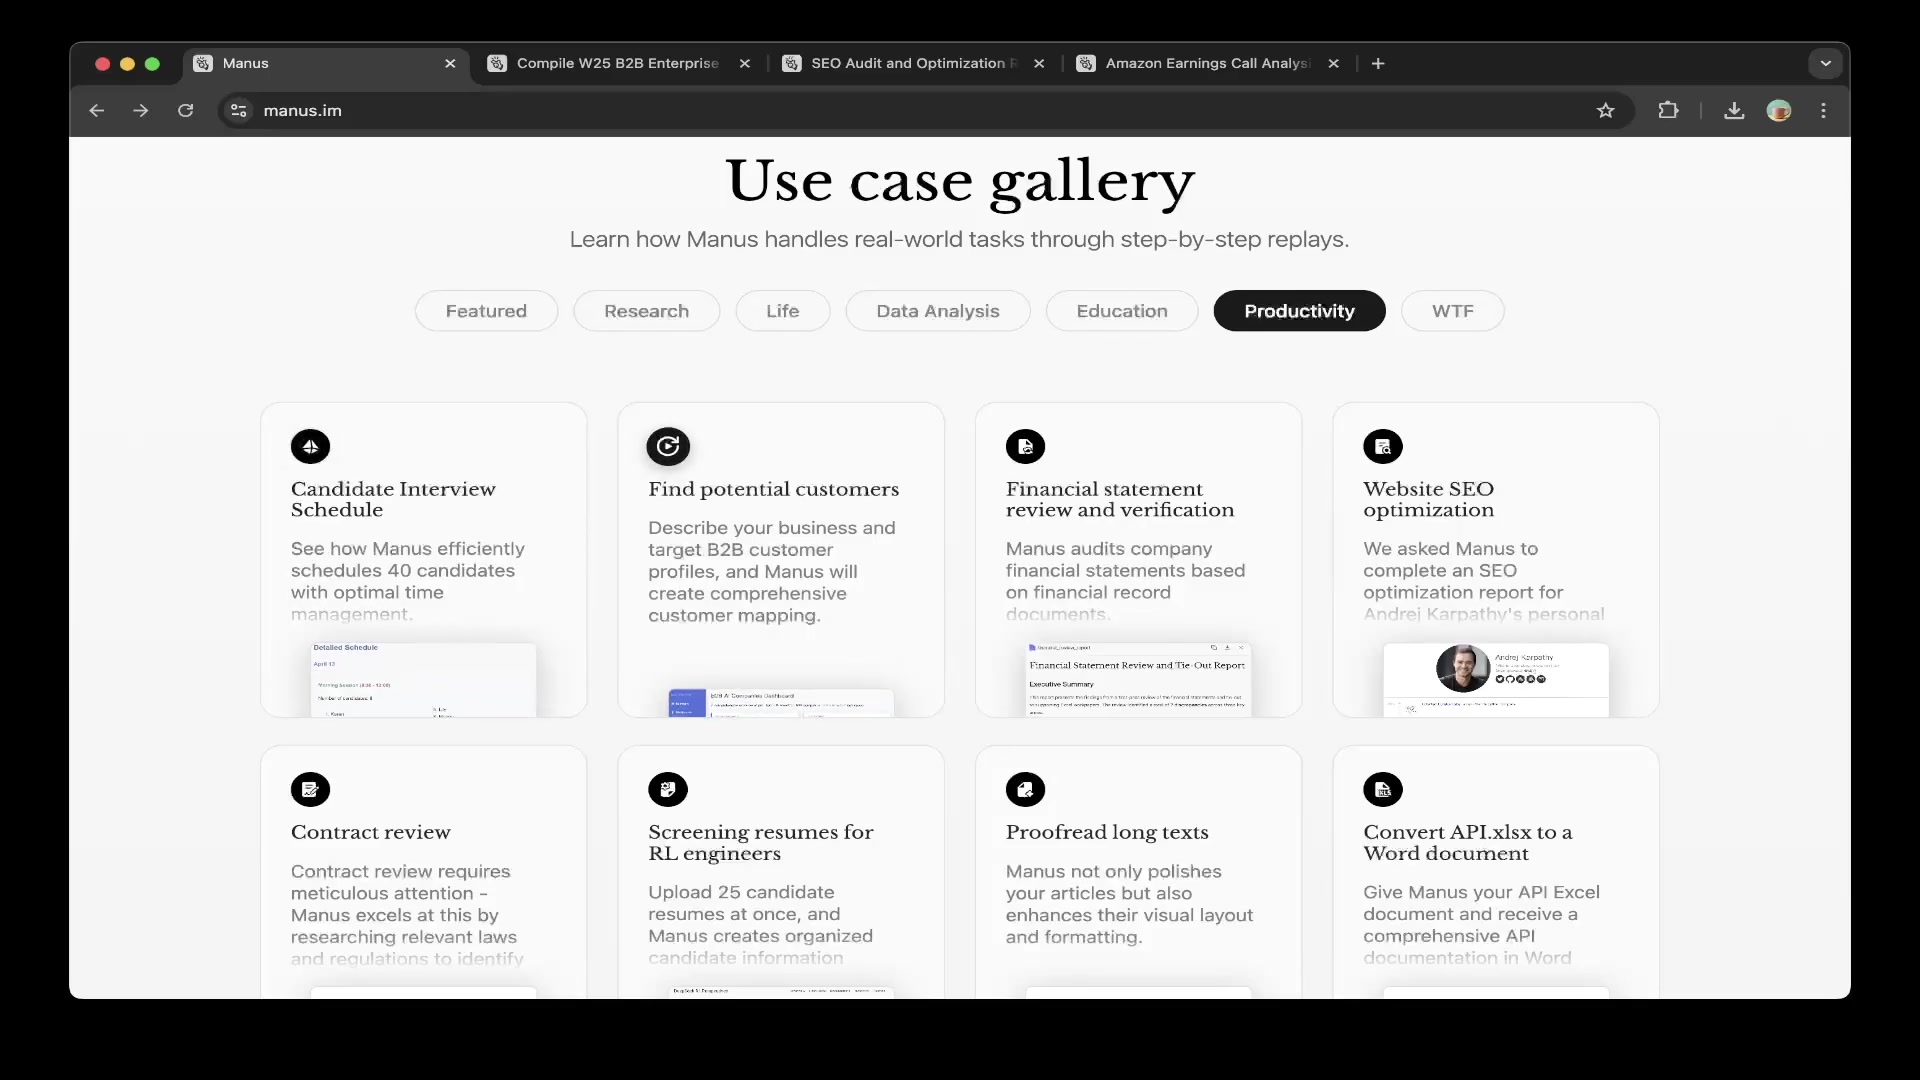This screenshot has height=1080, width=1920.
Task: Click the Proofread long texts card icon
Action: tap(1026, 790)
